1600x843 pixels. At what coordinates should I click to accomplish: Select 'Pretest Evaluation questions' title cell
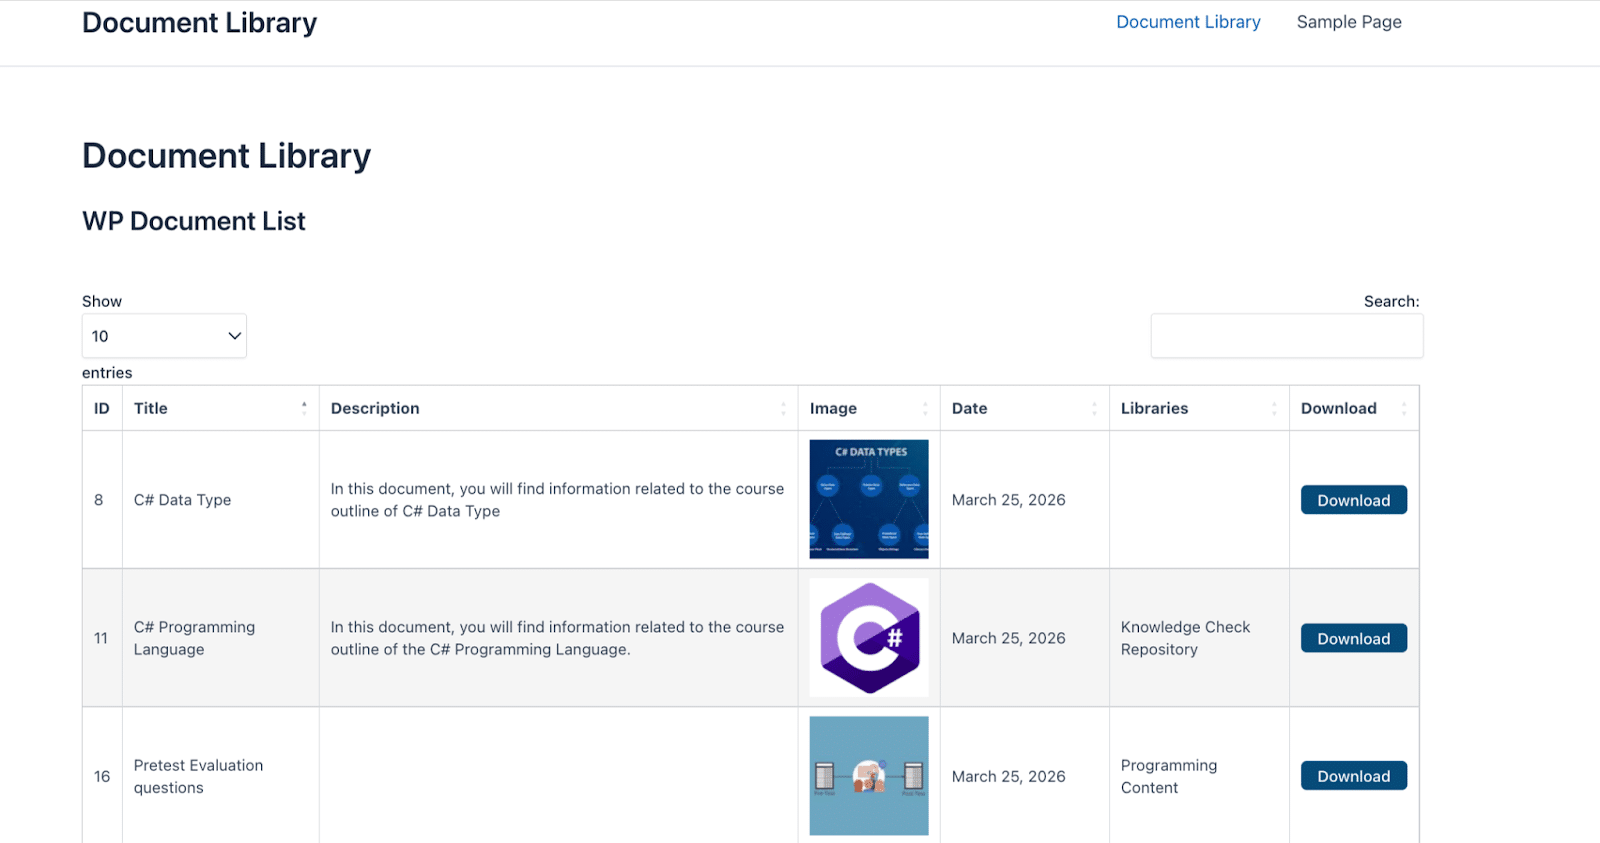[221, 776]
